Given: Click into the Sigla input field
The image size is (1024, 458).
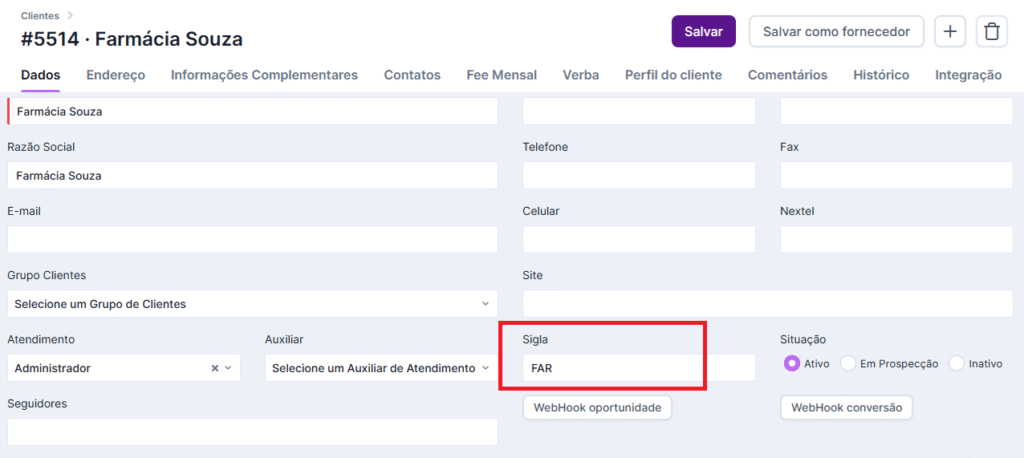Looking at the screenshot, I should [640, 368].
